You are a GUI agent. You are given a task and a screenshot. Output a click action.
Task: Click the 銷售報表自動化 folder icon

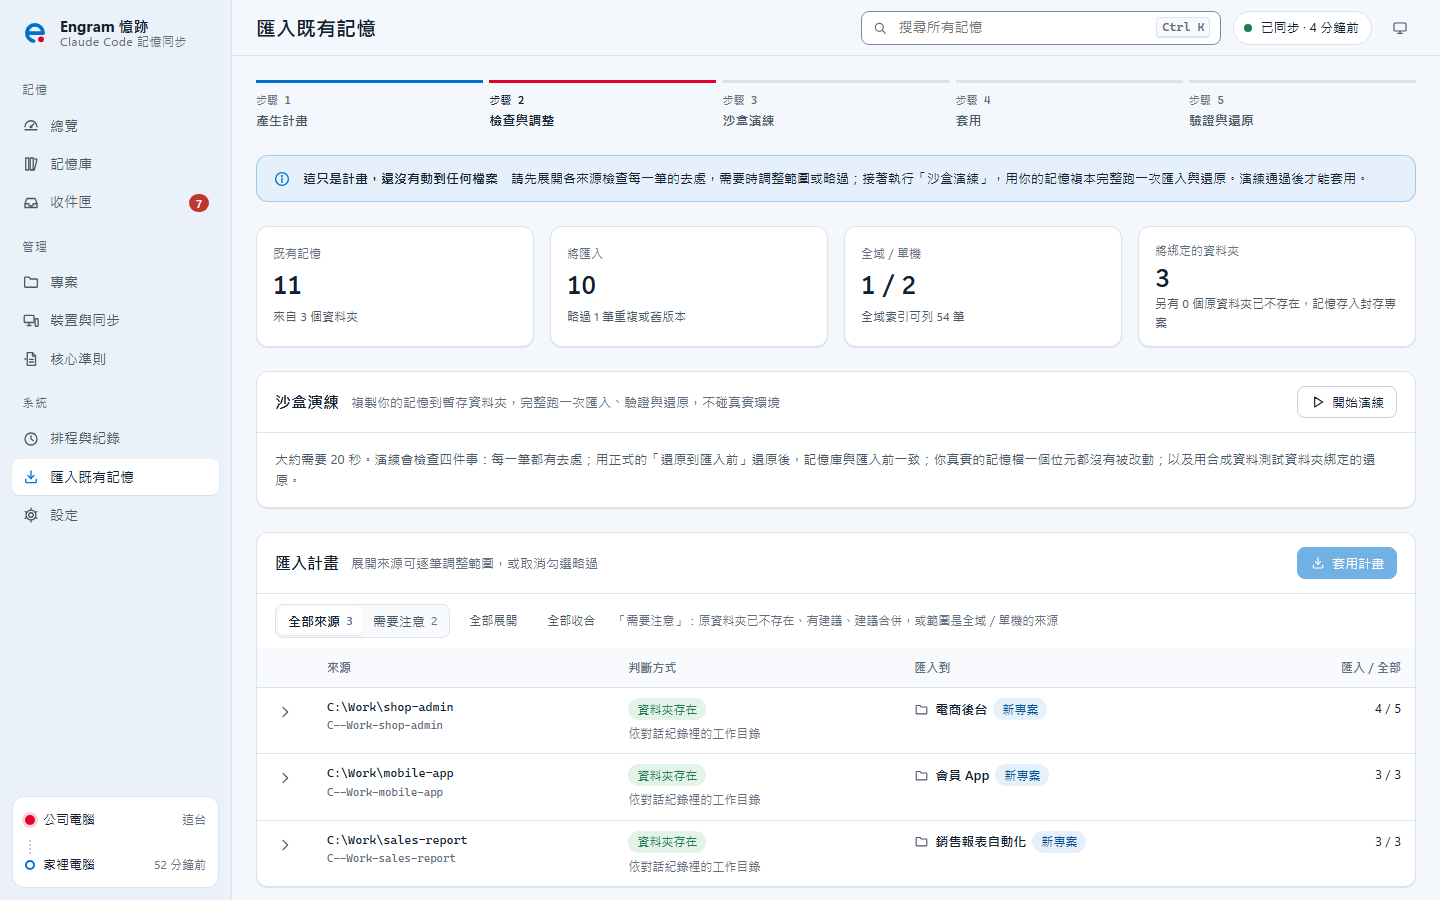coord(921,842)
